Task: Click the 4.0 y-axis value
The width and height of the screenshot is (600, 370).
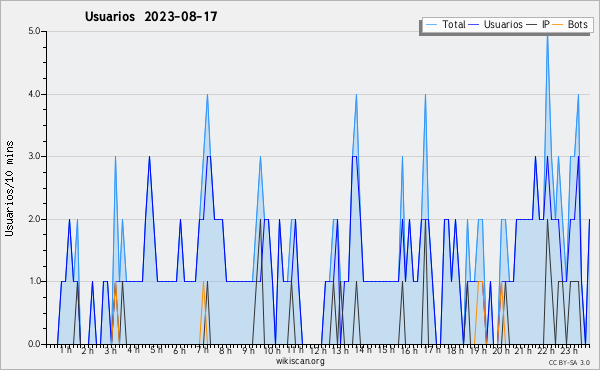Action: [x=34, y=94]
